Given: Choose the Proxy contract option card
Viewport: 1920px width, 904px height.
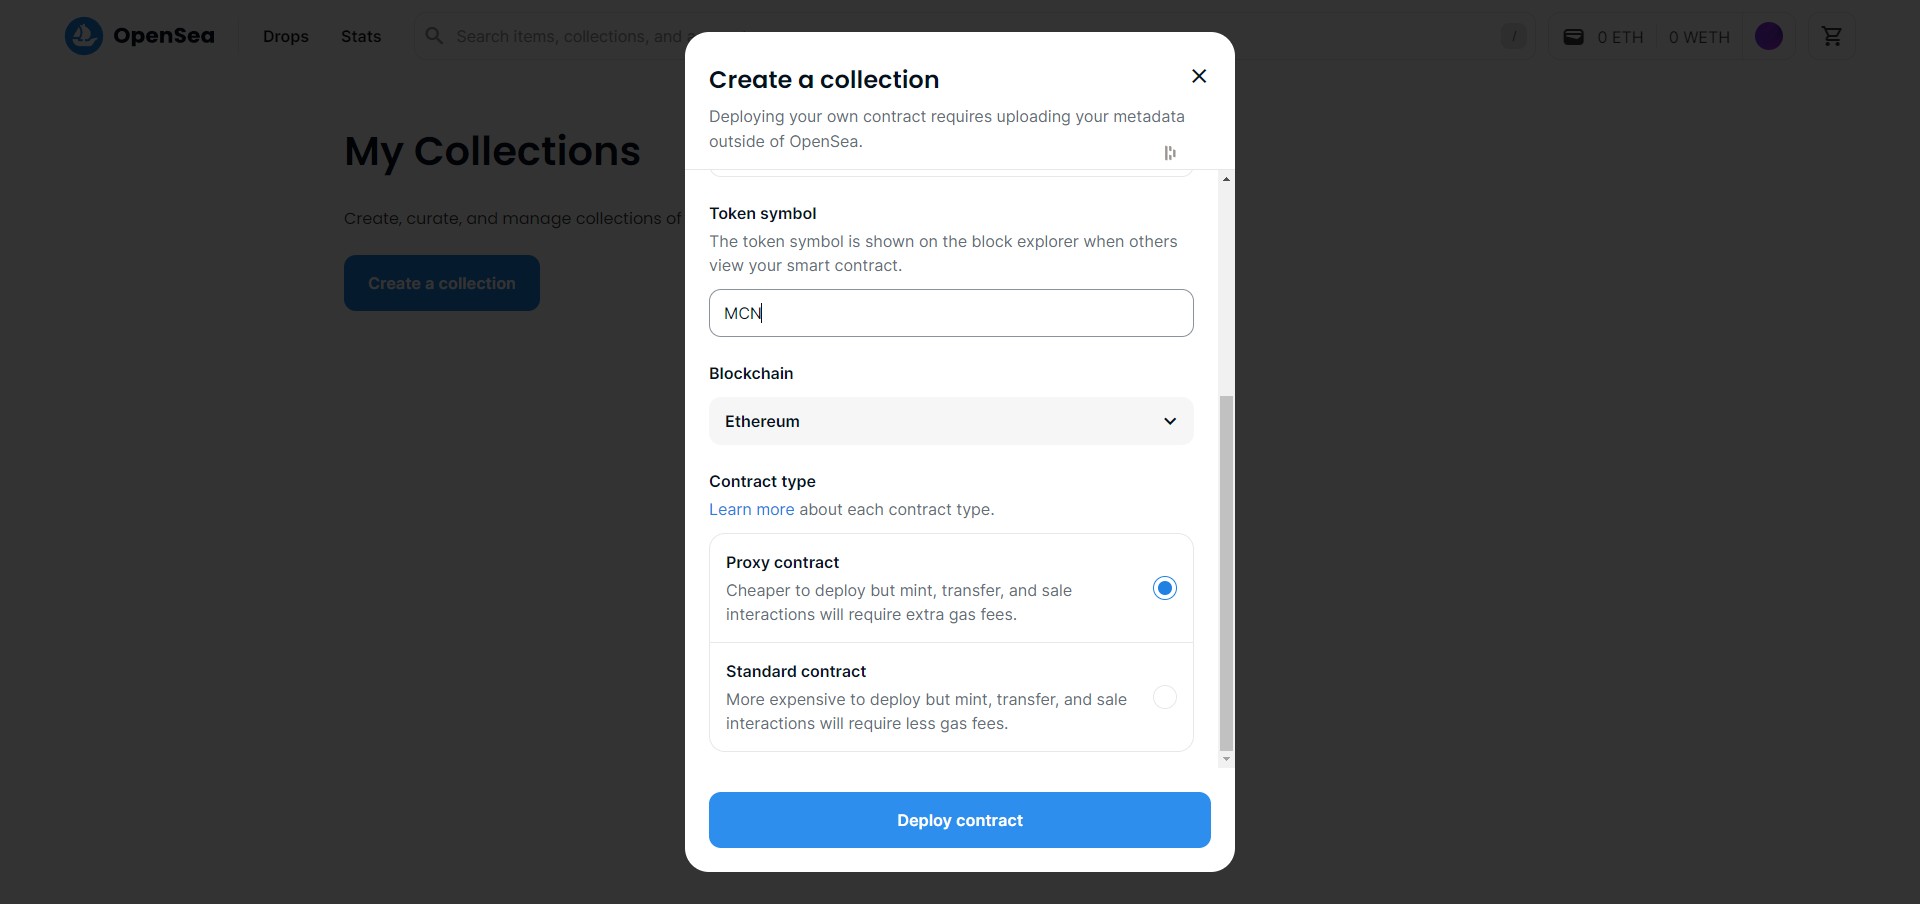Looking at the screenshot, I should coord(951,588).
